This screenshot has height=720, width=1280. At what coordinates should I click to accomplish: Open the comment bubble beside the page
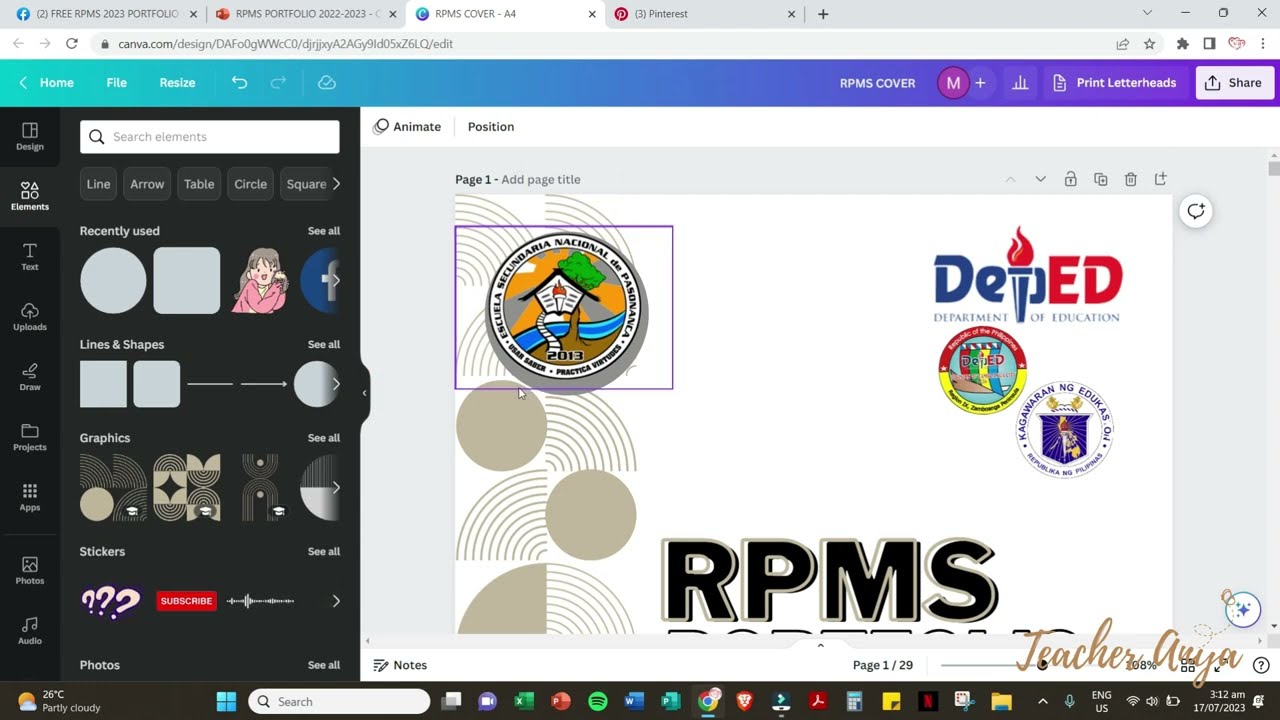1196,210
